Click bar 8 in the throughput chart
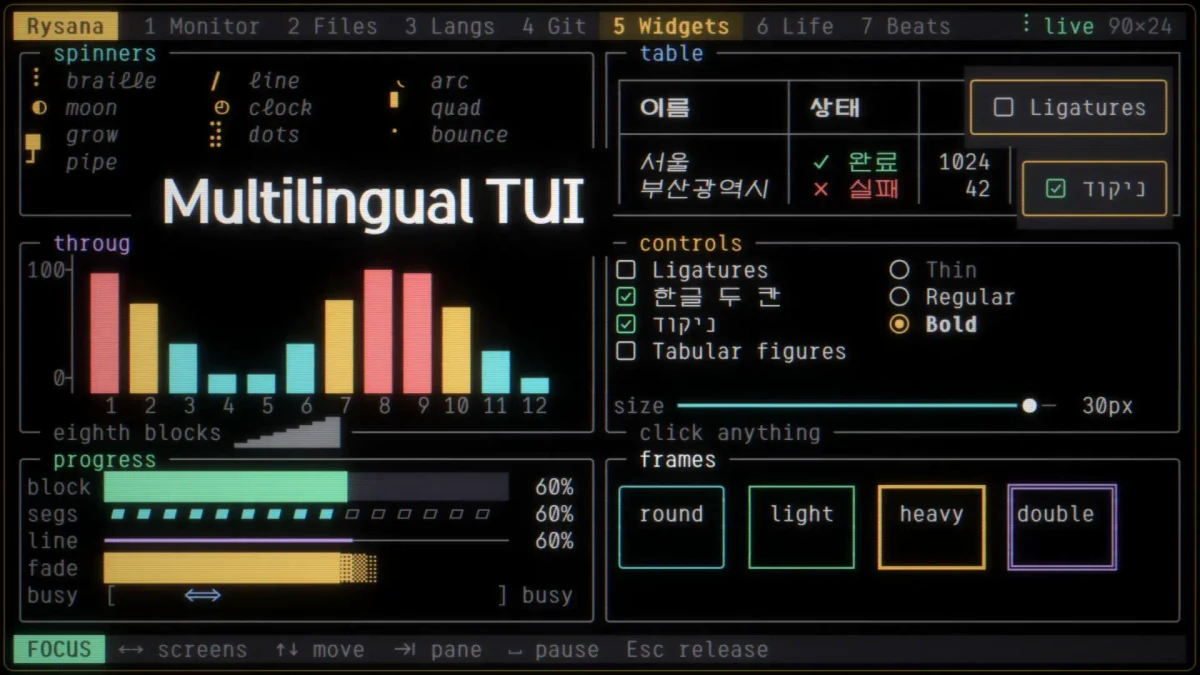1200x675 pixels. pos(378,331)
